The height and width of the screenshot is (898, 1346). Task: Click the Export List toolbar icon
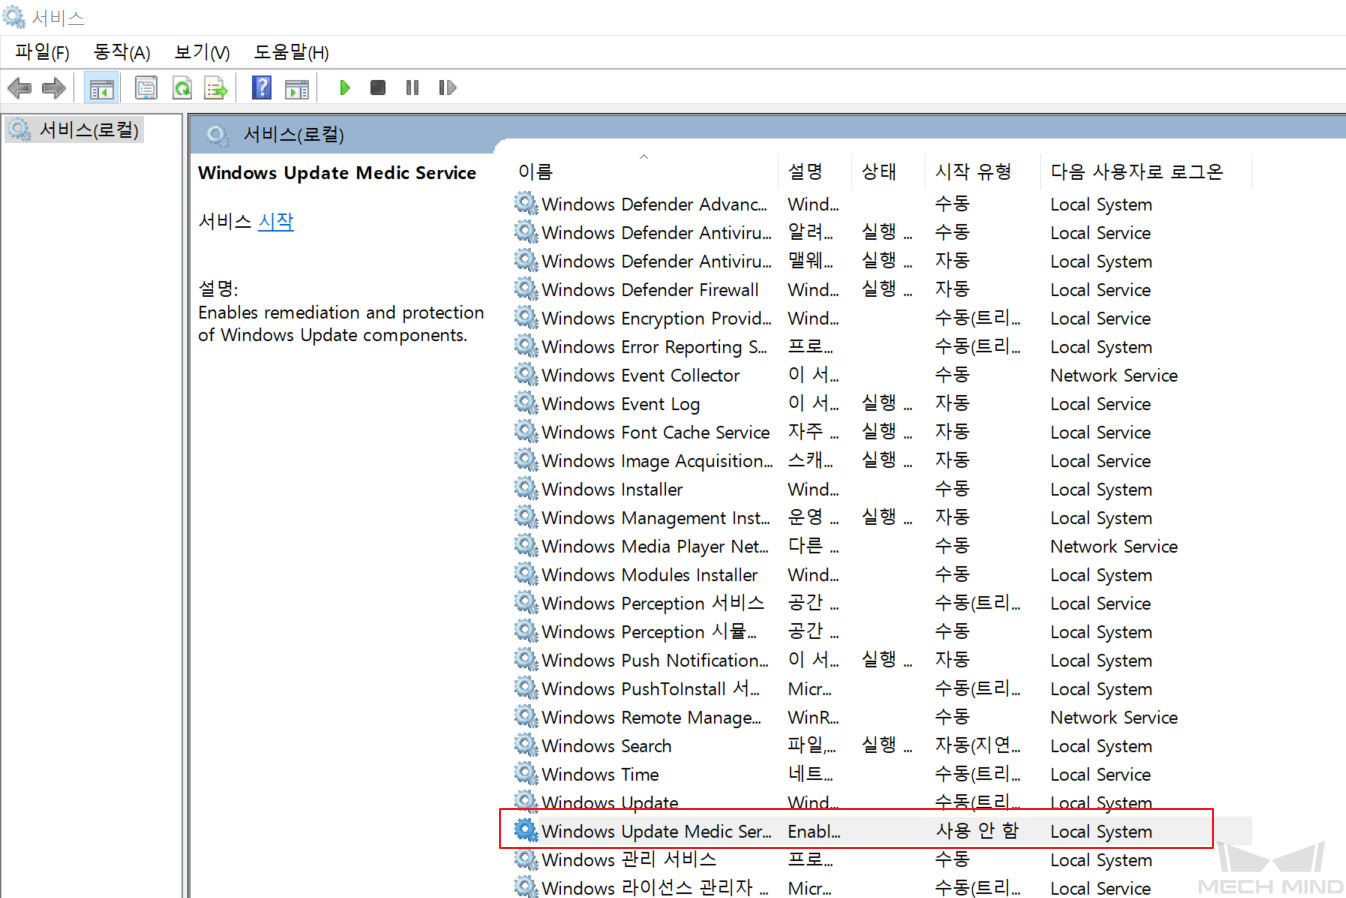coord(216,88)
